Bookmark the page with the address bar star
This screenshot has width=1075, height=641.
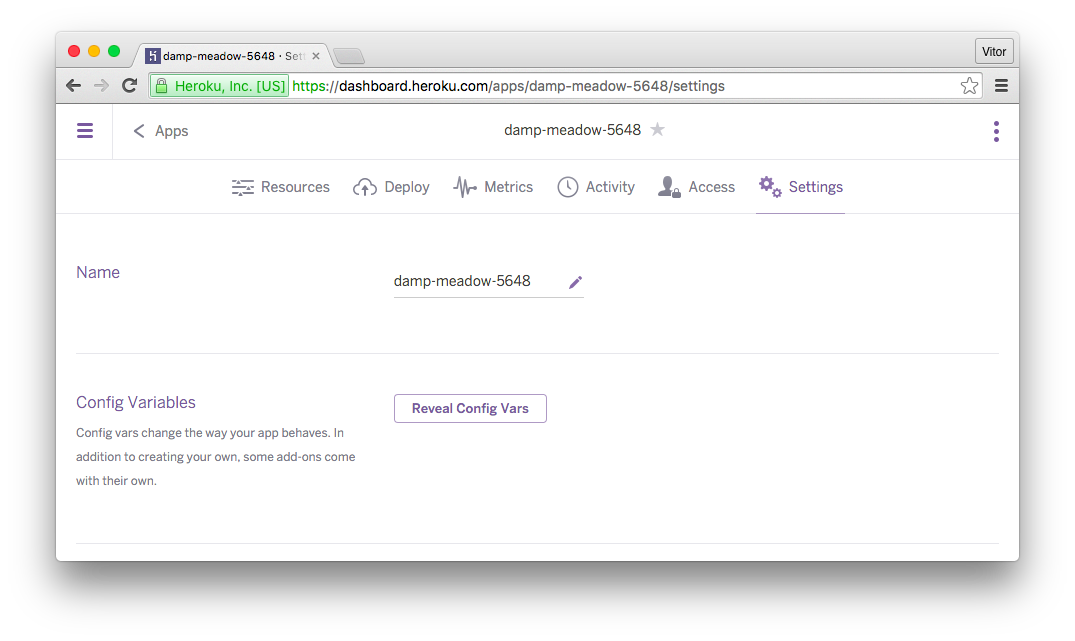[x=969, y=86]
